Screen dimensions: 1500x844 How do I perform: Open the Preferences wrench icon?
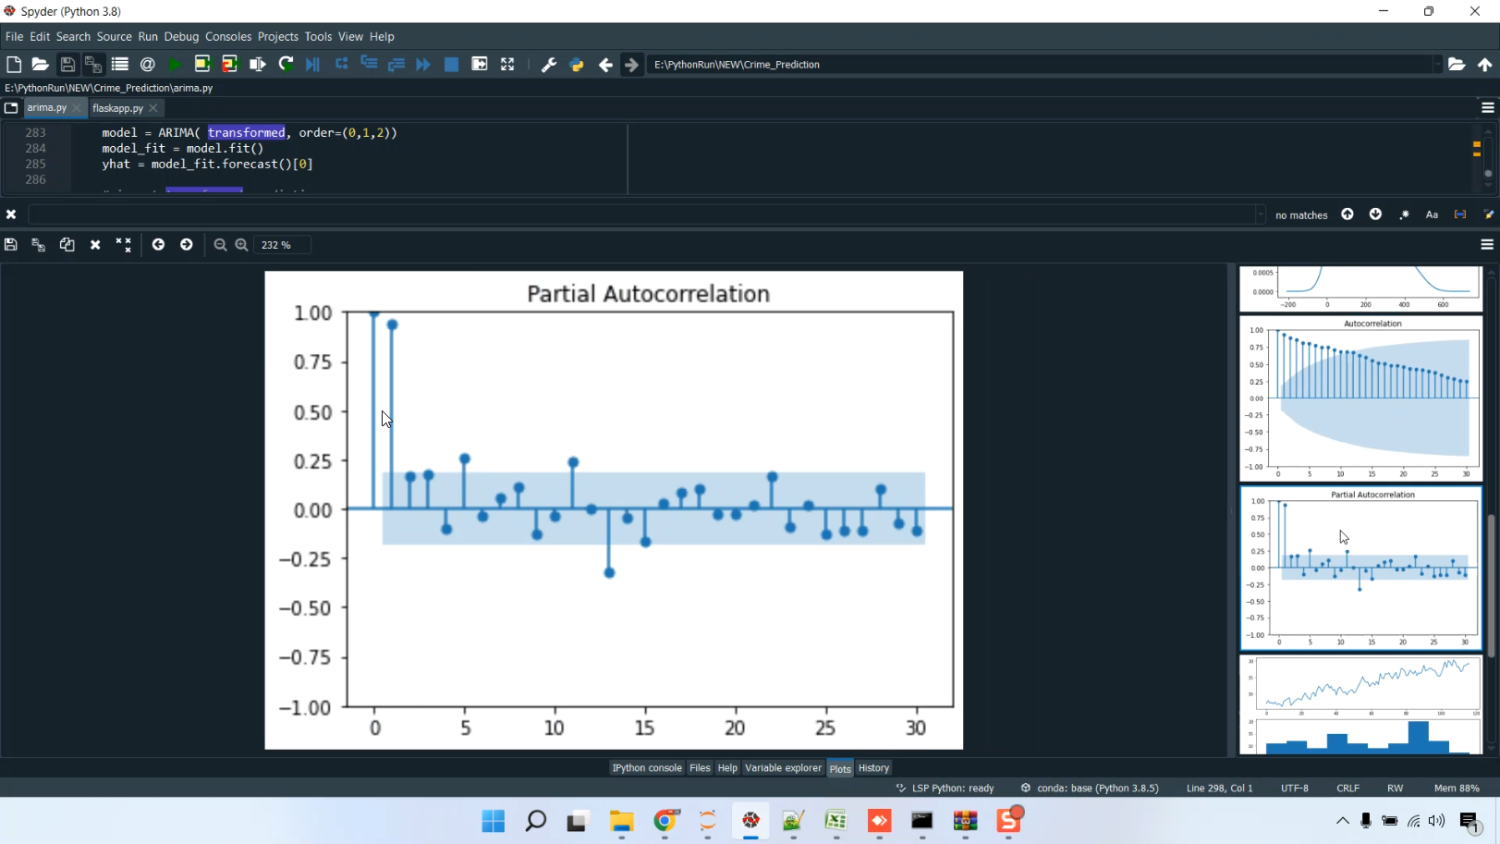click(549, 64)
